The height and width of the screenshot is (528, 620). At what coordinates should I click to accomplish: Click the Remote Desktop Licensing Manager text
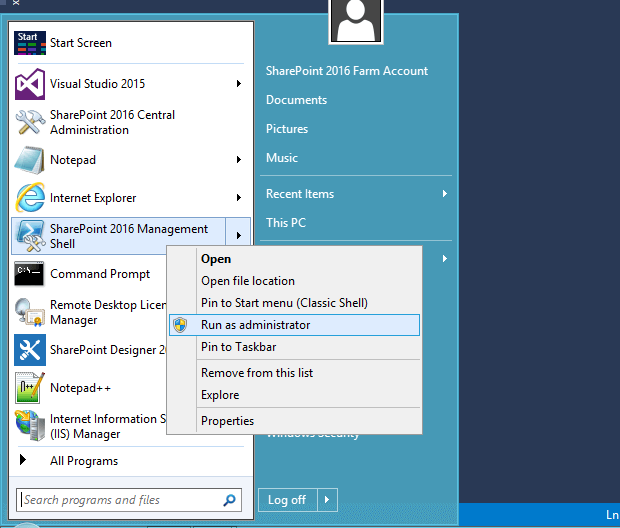click(x=108, y=312)
